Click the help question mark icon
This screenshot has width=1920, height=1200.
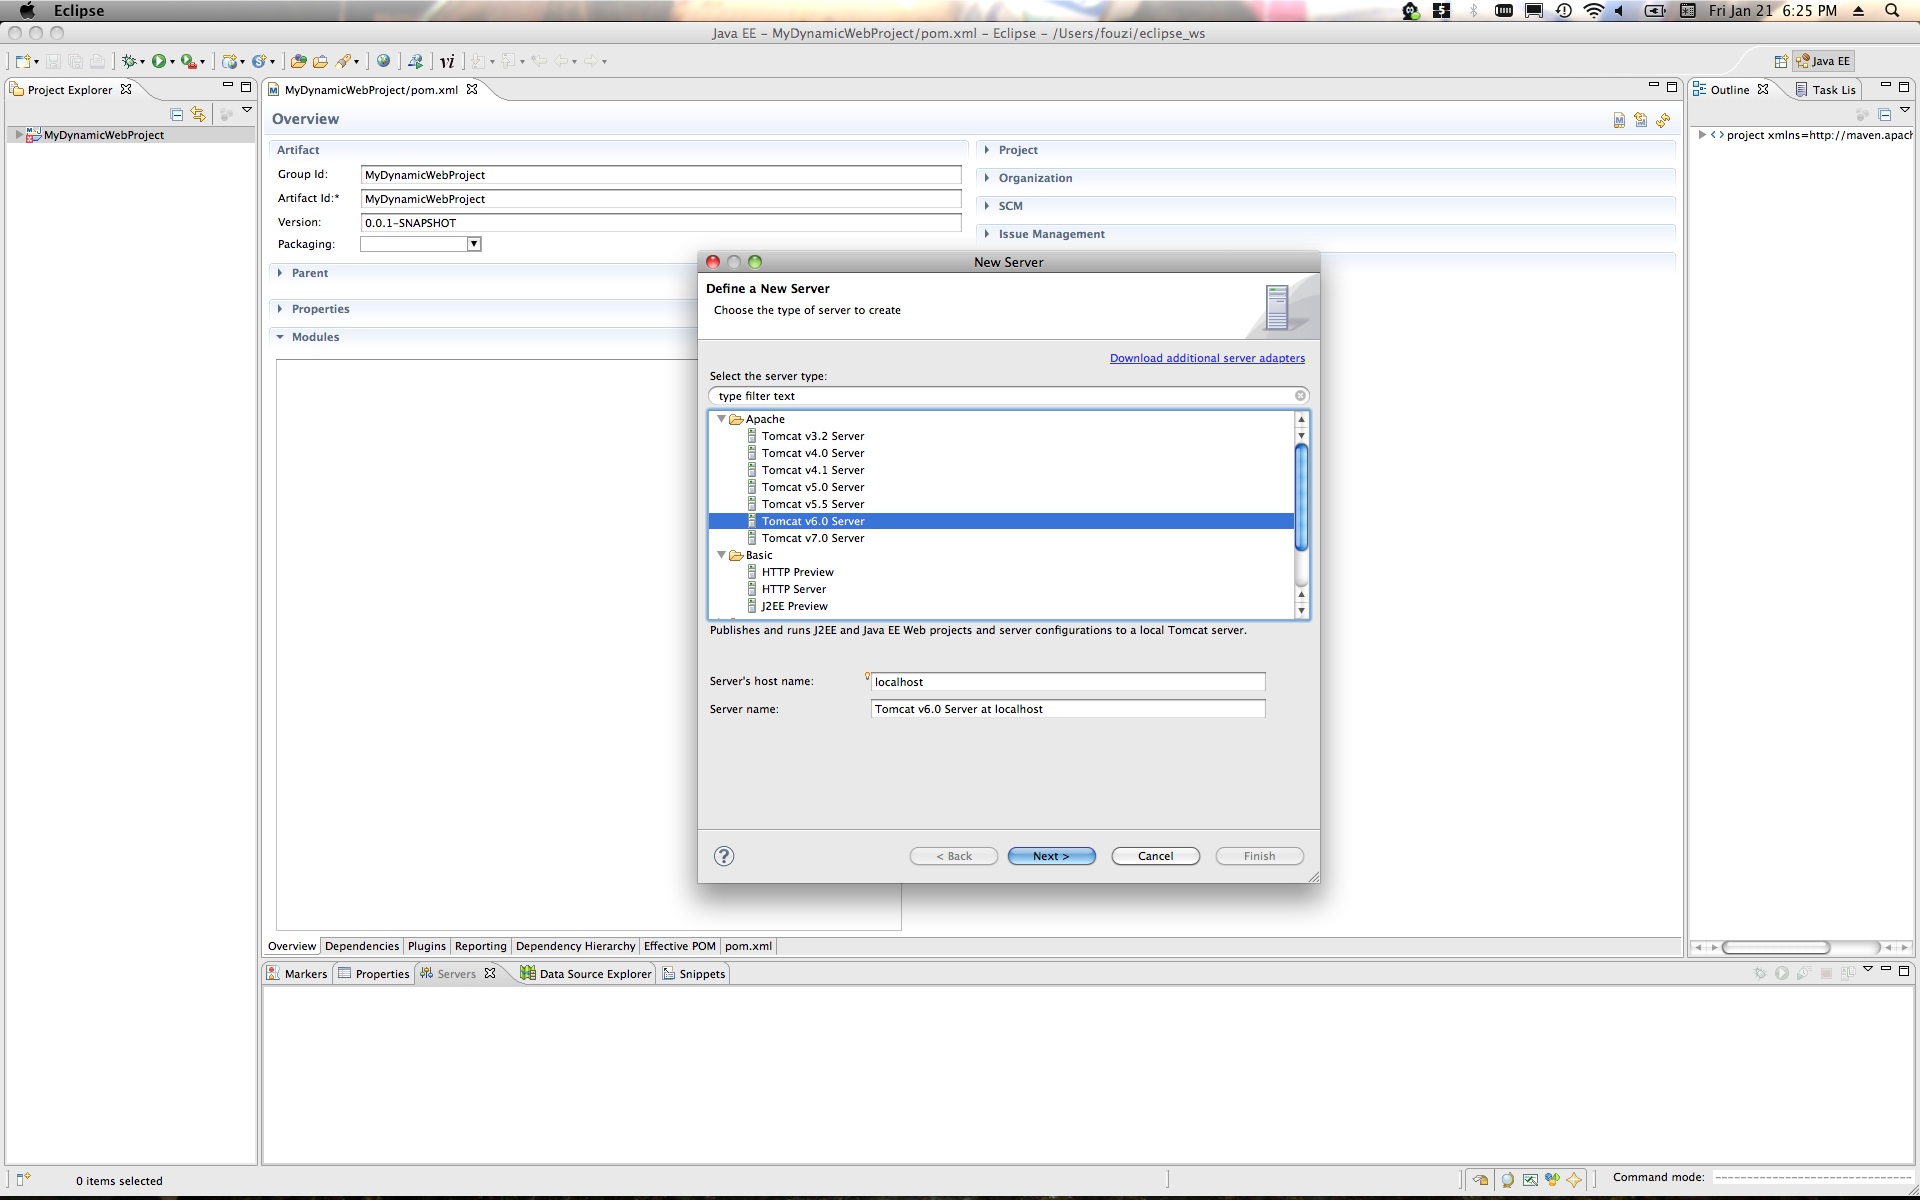[724, 856]
